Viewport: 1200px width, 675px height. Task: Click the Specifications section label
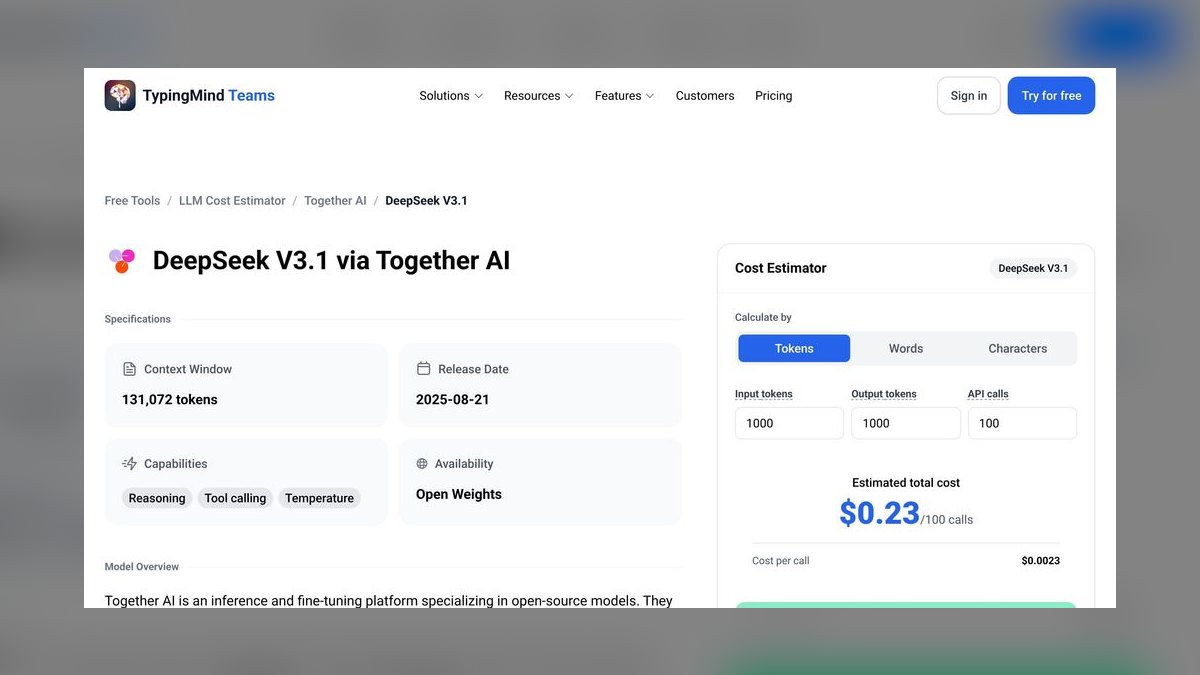point(138,319)
